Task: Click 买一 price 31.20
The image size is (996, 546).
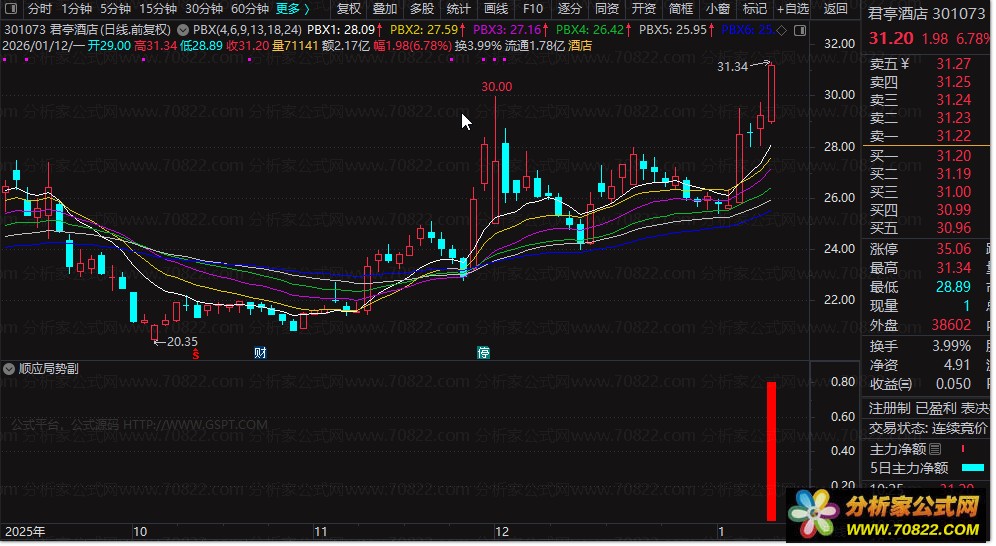Action: pos(953,156)
